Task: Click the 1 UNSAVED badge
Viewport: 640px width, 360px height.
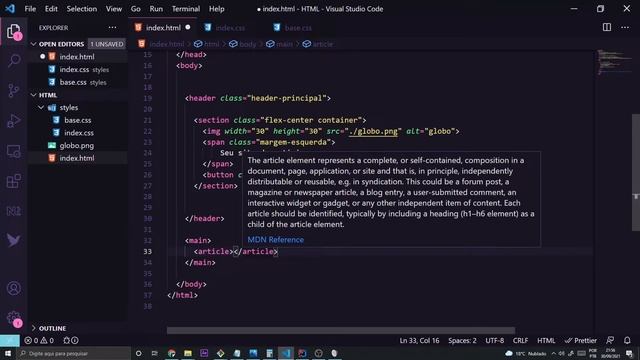Action: (107, 44)
